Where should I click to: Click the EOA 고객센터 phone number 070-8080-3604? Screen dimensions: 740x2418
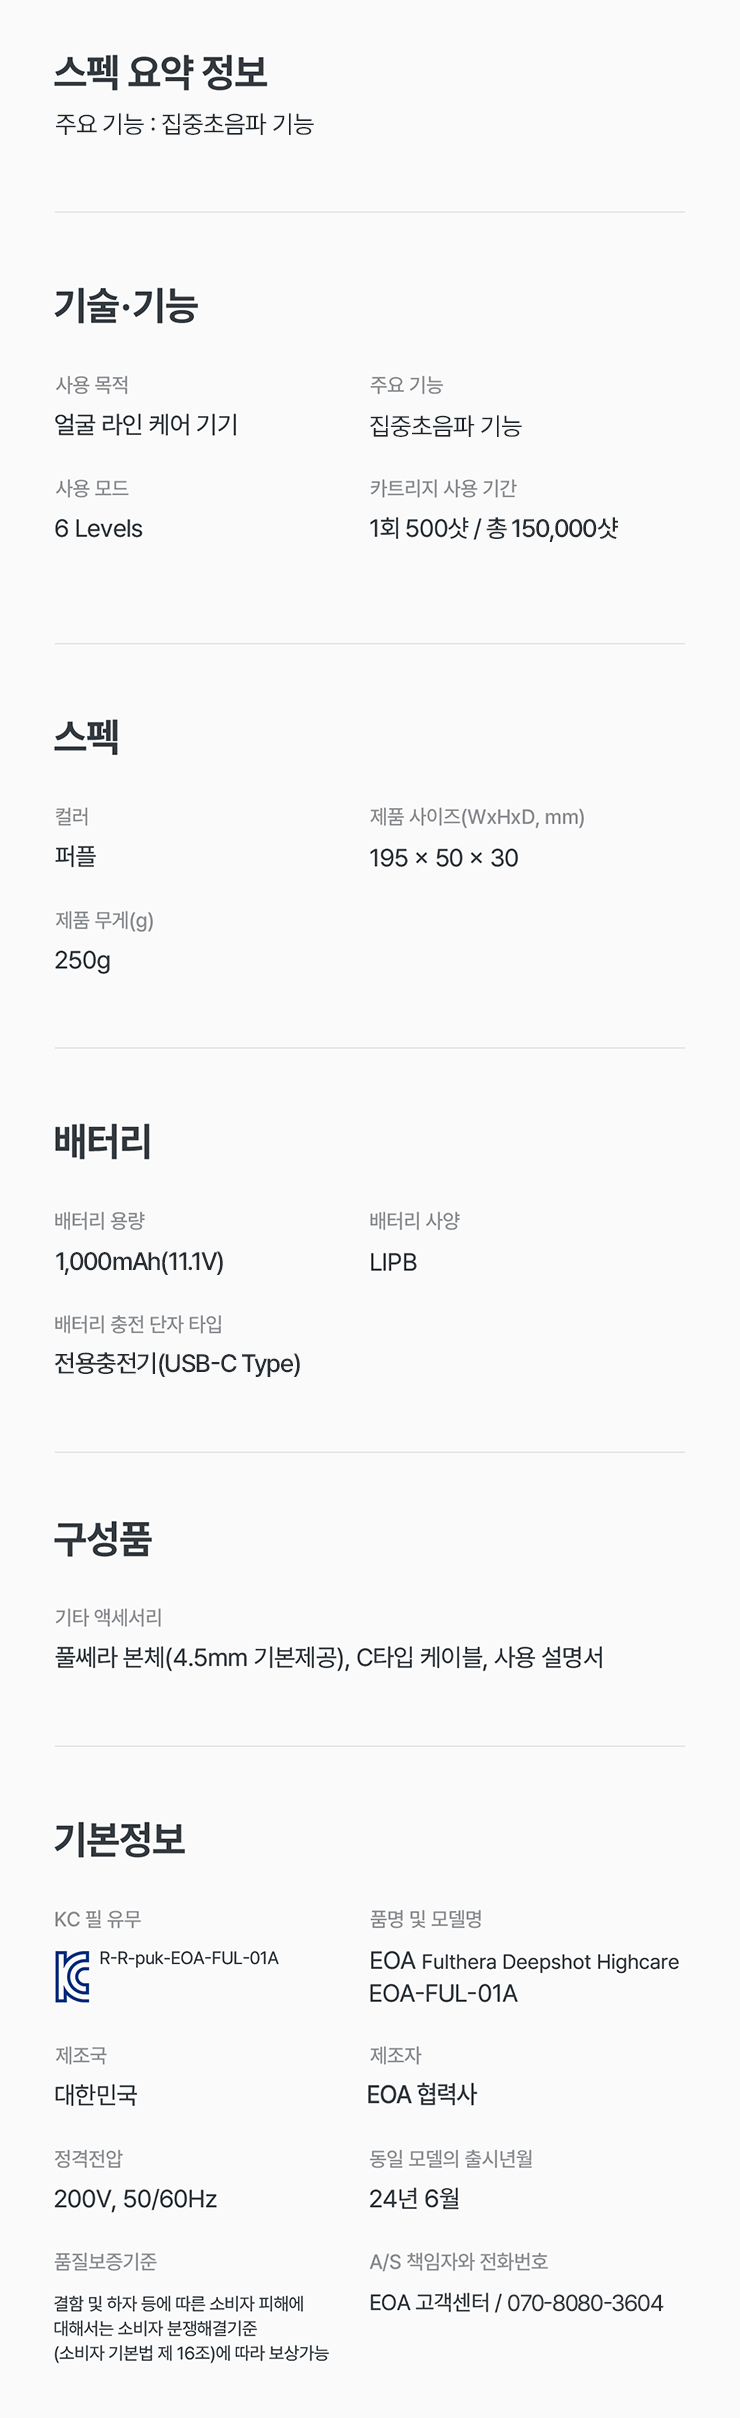584,2303
